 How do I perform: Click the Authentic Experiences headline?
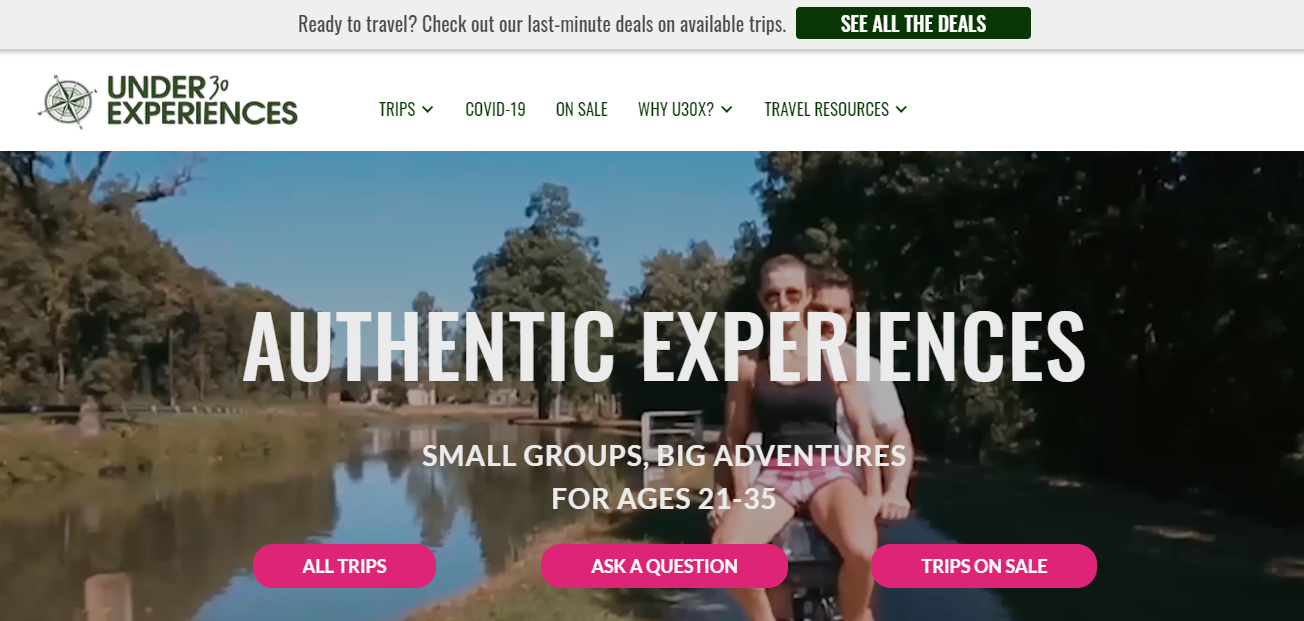click(x=664, y=347)
